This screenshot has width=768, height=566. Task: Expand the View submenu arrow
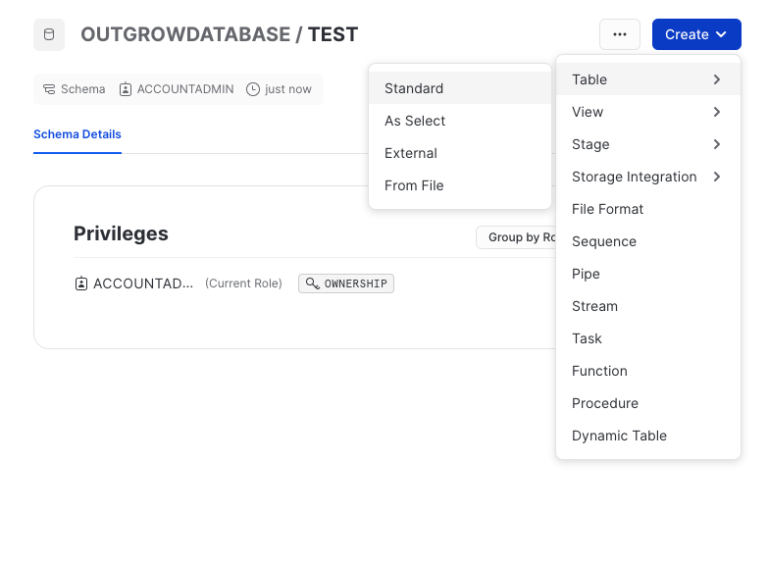(x=716, y=112)
